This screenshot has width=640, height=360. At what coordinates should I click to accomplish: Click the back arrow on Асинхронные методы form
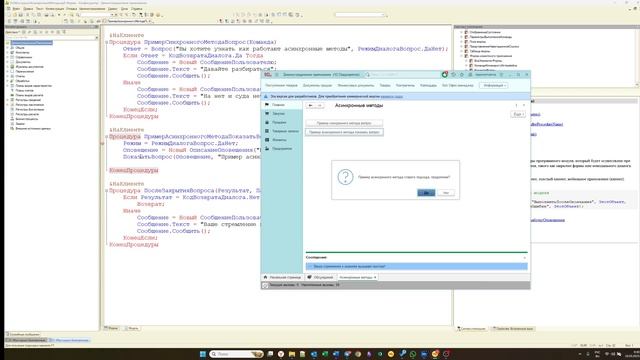pos(311,106)
